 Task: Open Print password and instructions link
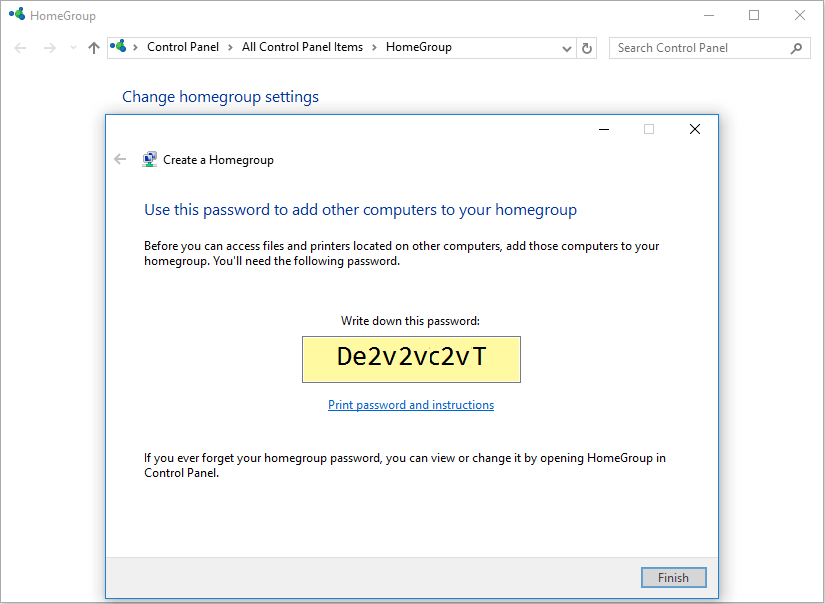pos(411,405)
